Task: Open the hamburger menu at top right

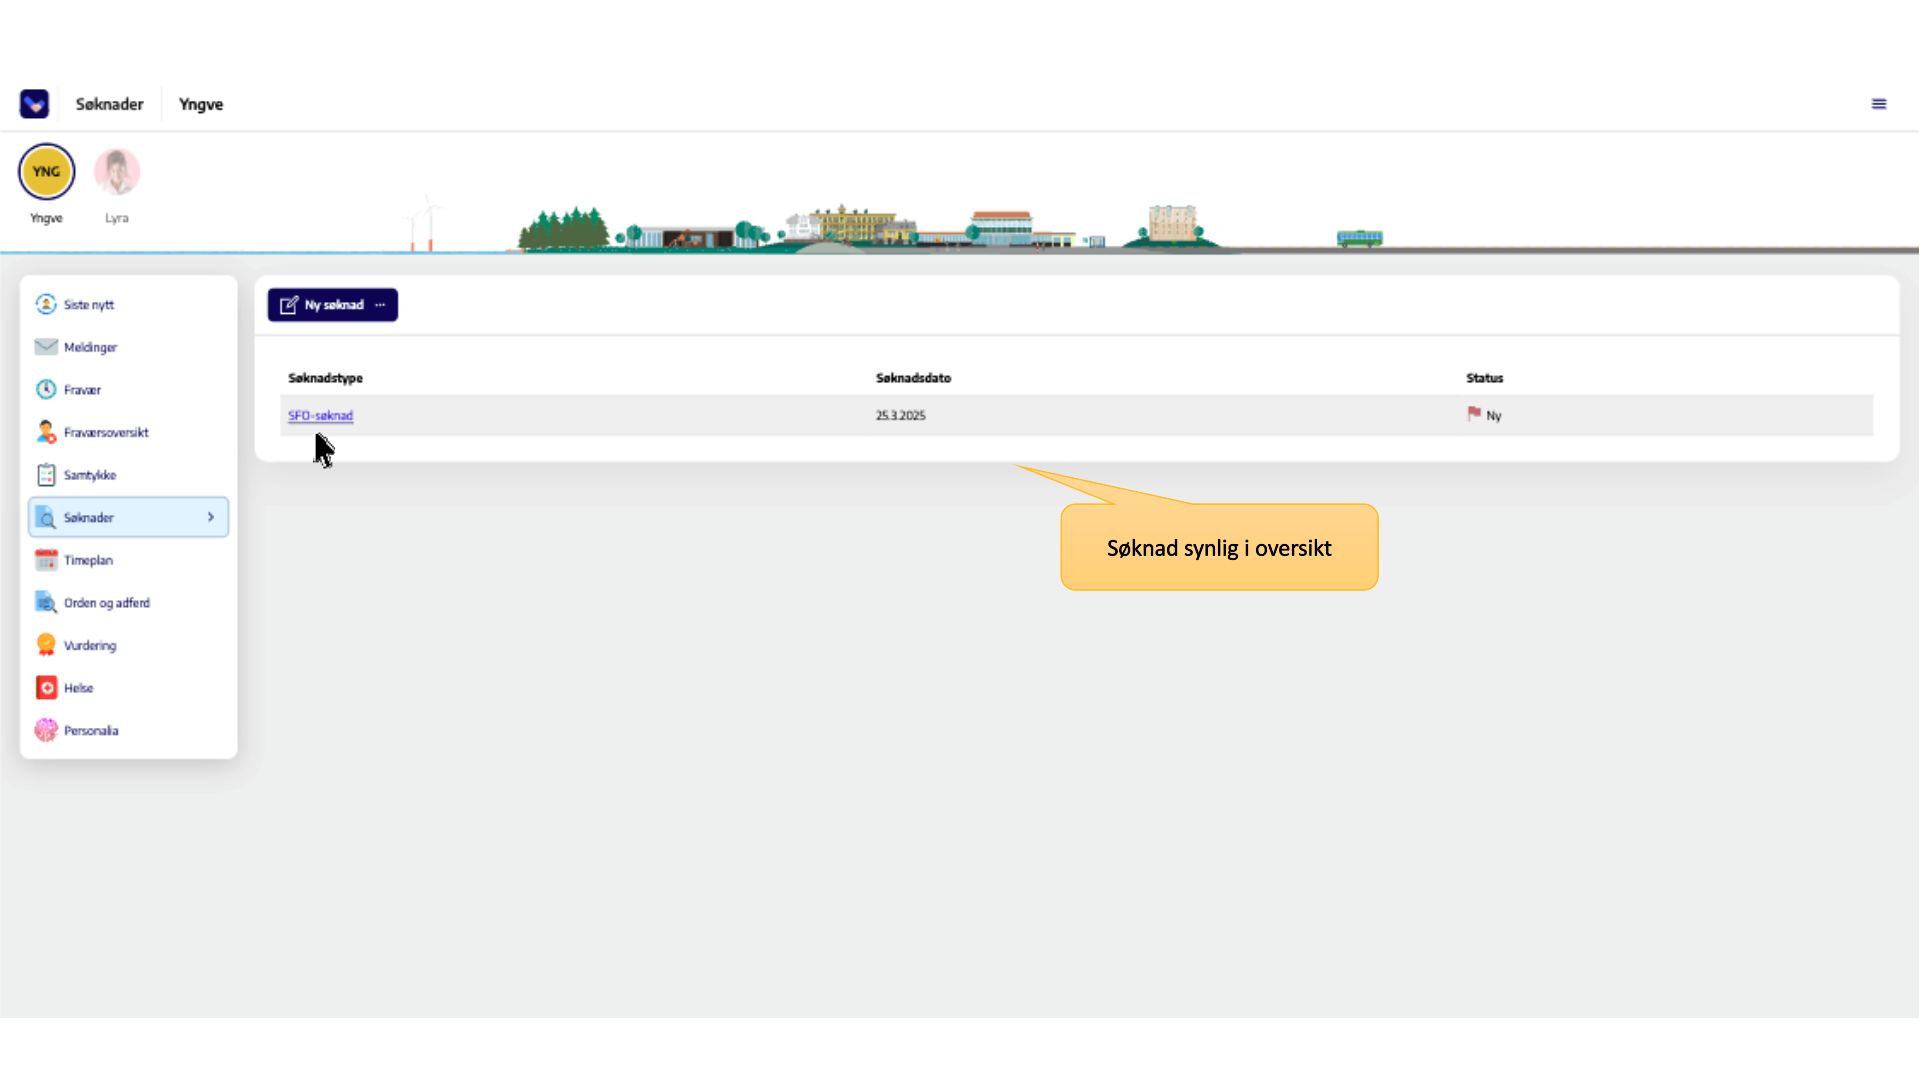Action: coord(1879,104)
